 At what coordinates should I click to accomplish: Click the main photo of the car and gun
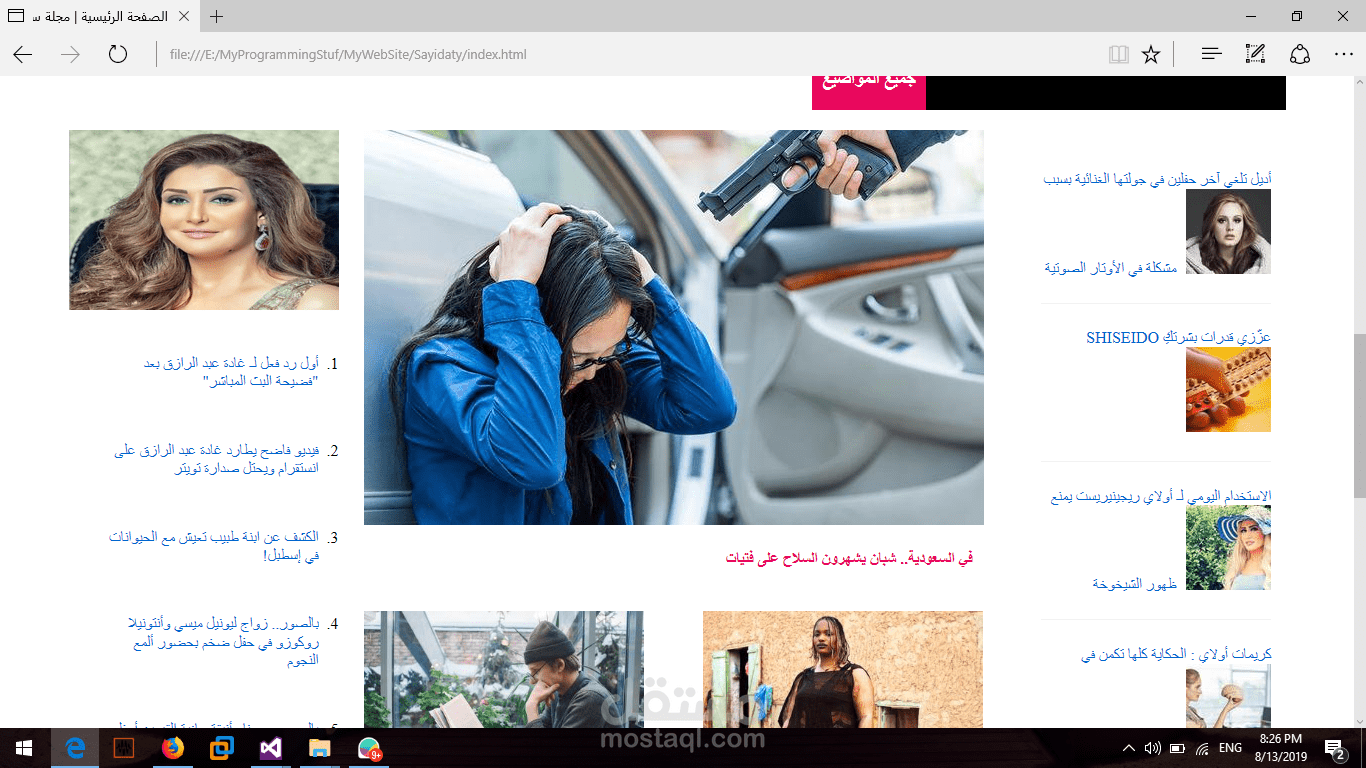tap(674, 327)
